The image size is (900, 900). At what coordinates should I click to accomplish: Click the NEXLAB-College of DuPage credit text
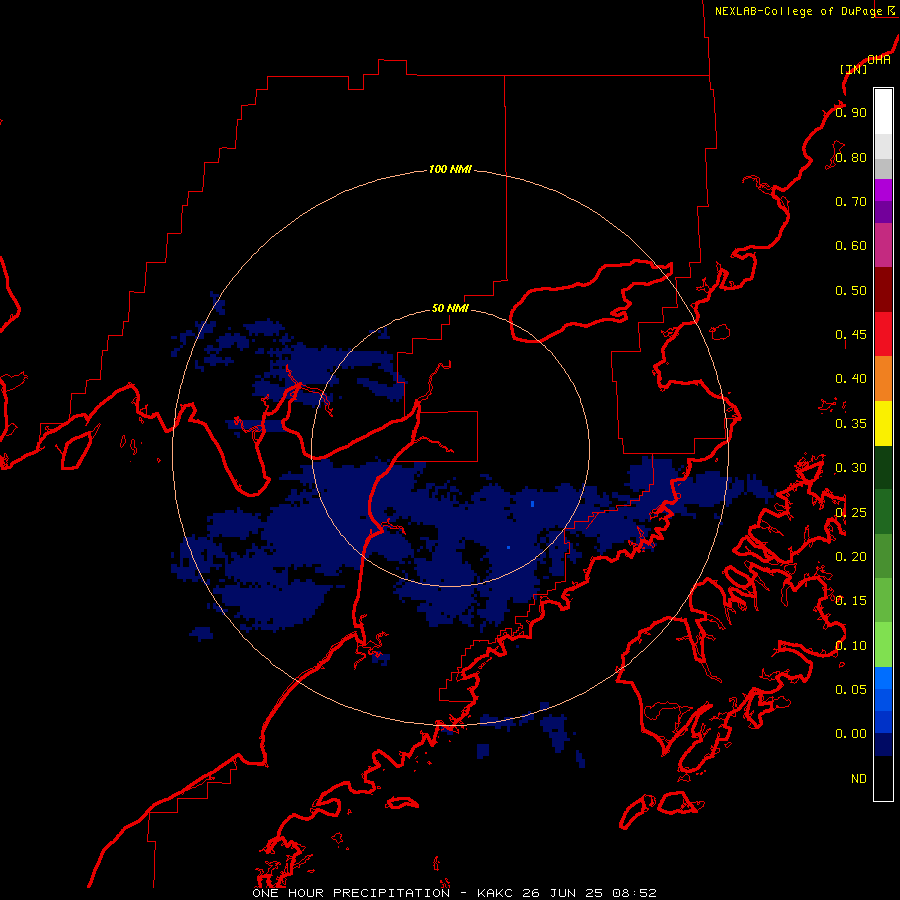coord(798,11)
